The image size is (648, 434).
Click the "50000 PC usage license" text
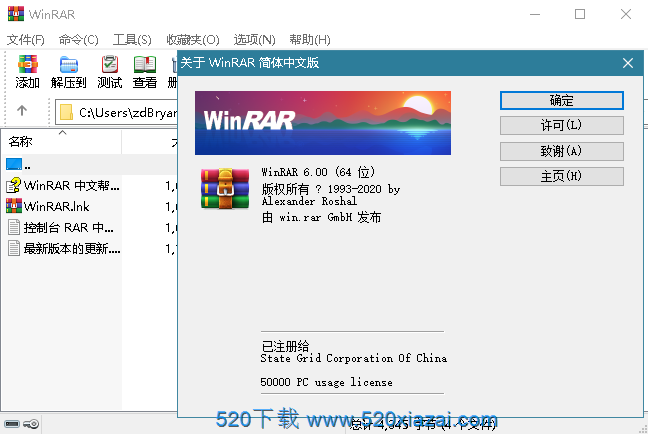[326, 382]
